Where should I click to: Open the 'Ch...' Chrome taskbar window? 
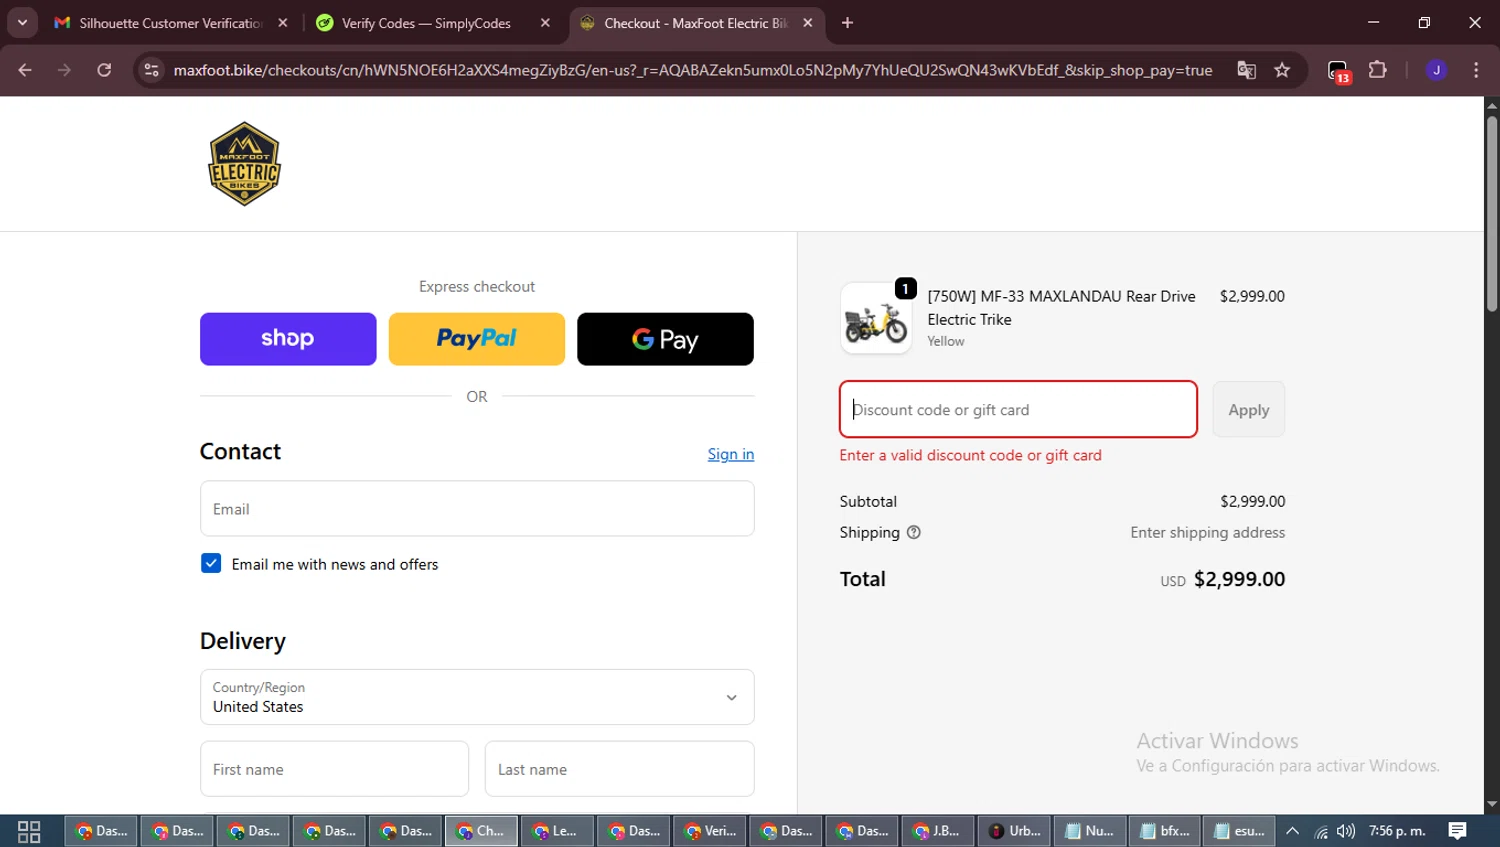click(482, 831)
